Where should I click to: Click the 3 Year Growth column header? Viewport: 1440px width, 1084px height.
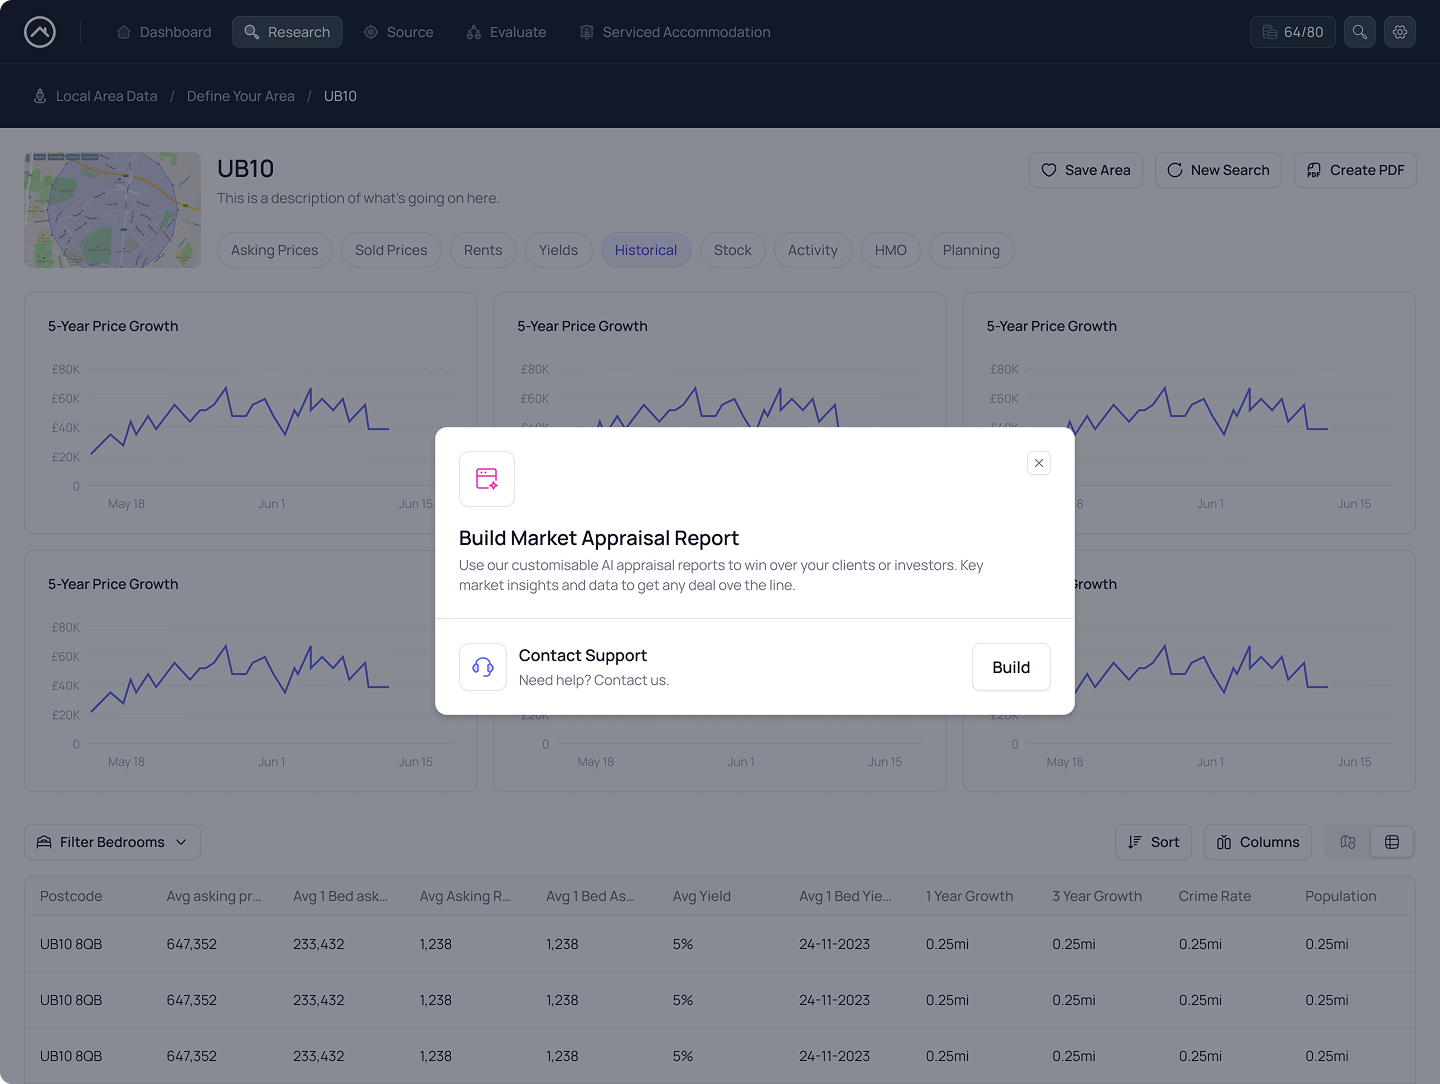1097,896
